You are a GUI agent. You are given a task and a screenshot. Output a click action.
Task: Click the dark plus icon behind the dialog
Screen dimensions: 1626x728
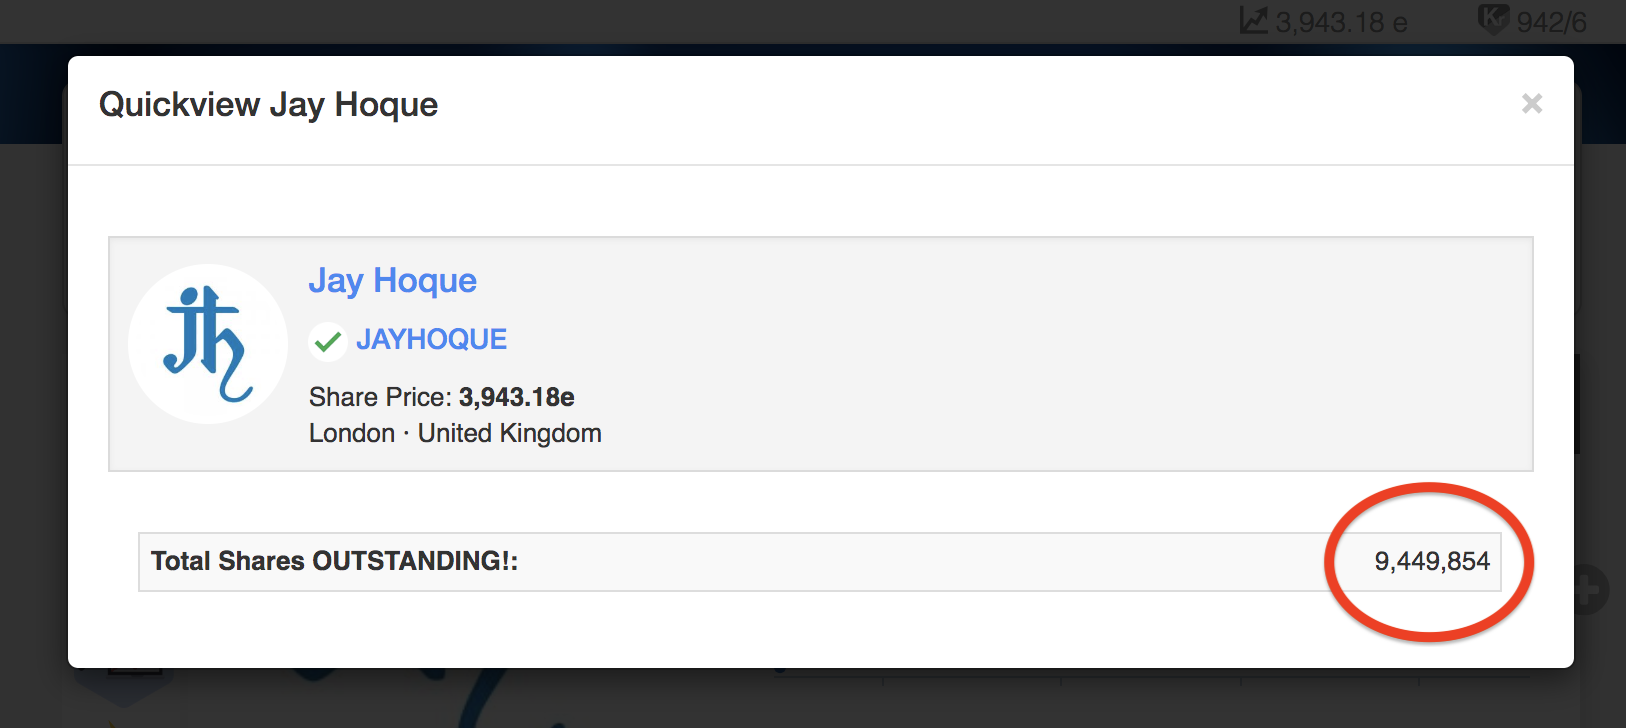coord(1592,589)
